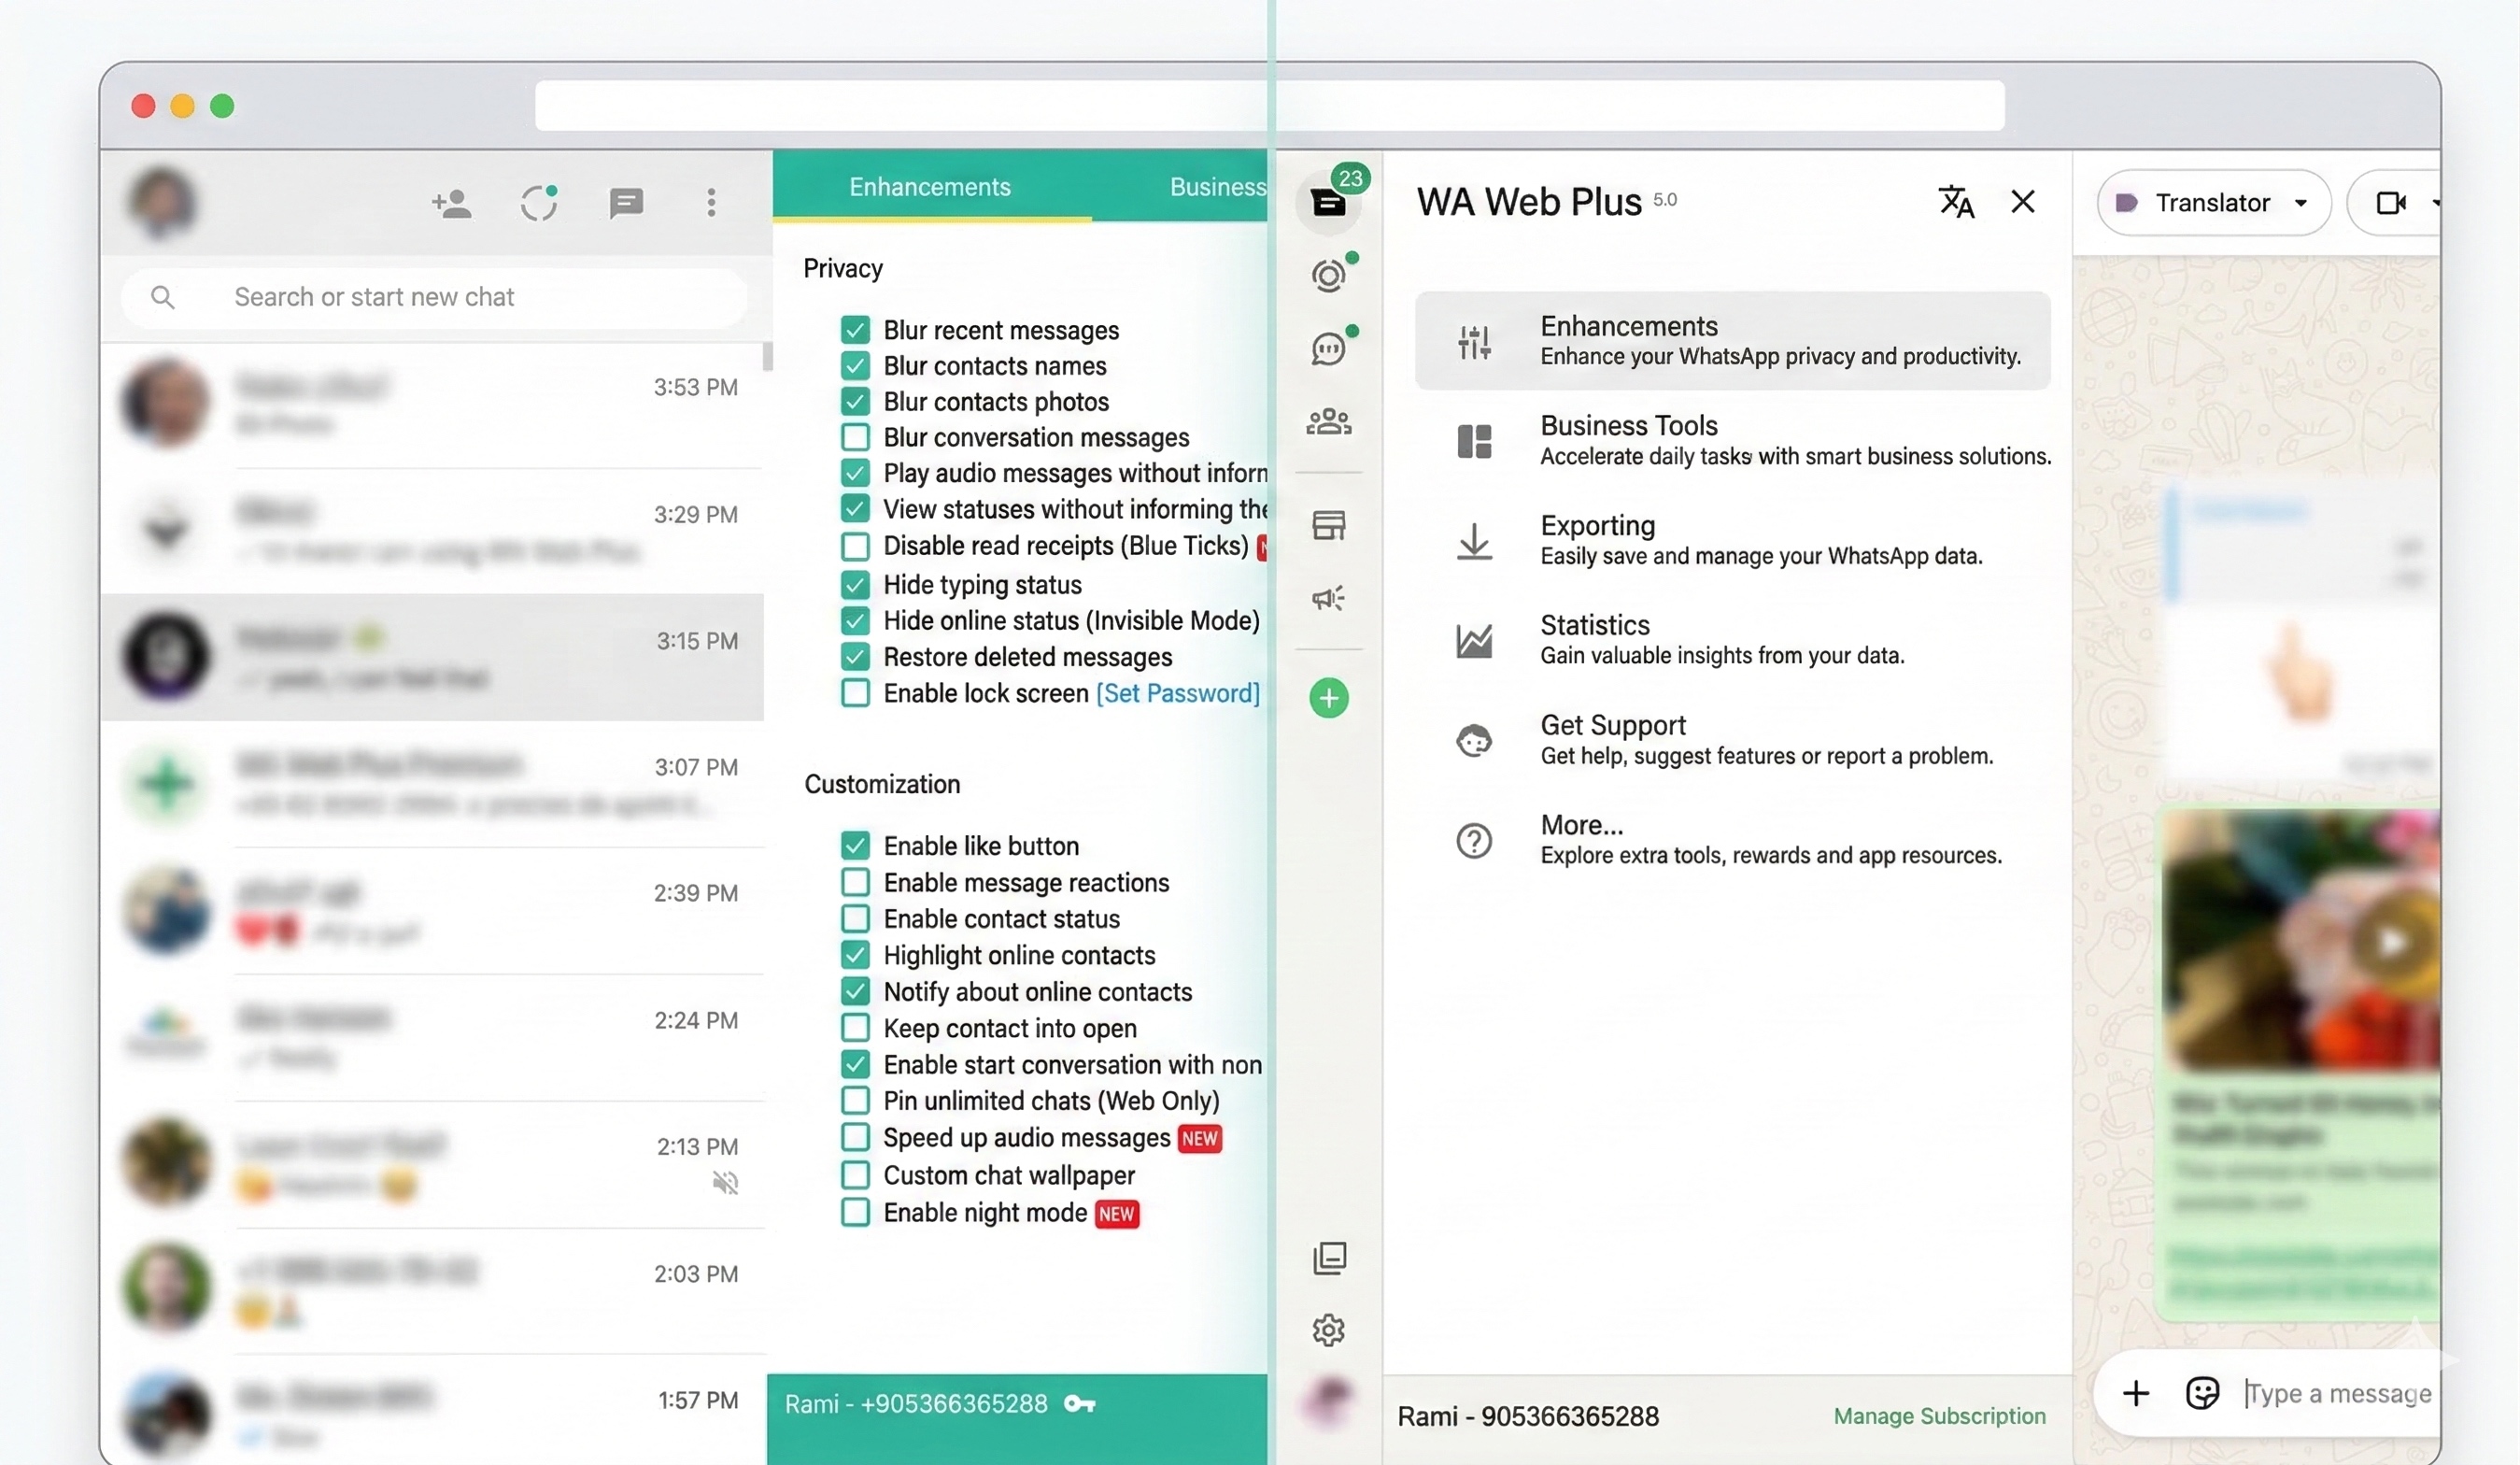Expand the video camera dropdown arrow
Screen dimensions: 2520x1465
click(x=2436, y=203)
